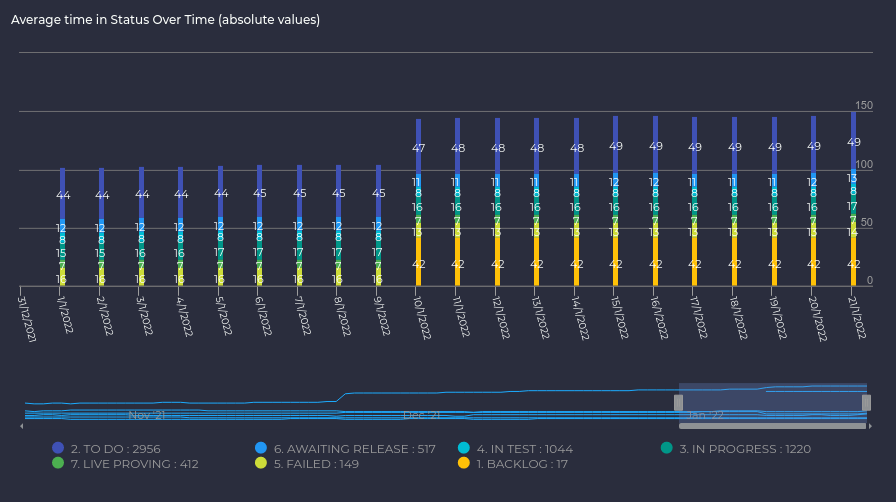Click the 12/1/2022 x-axis date label
896x502 pixels.
[501, 318]
